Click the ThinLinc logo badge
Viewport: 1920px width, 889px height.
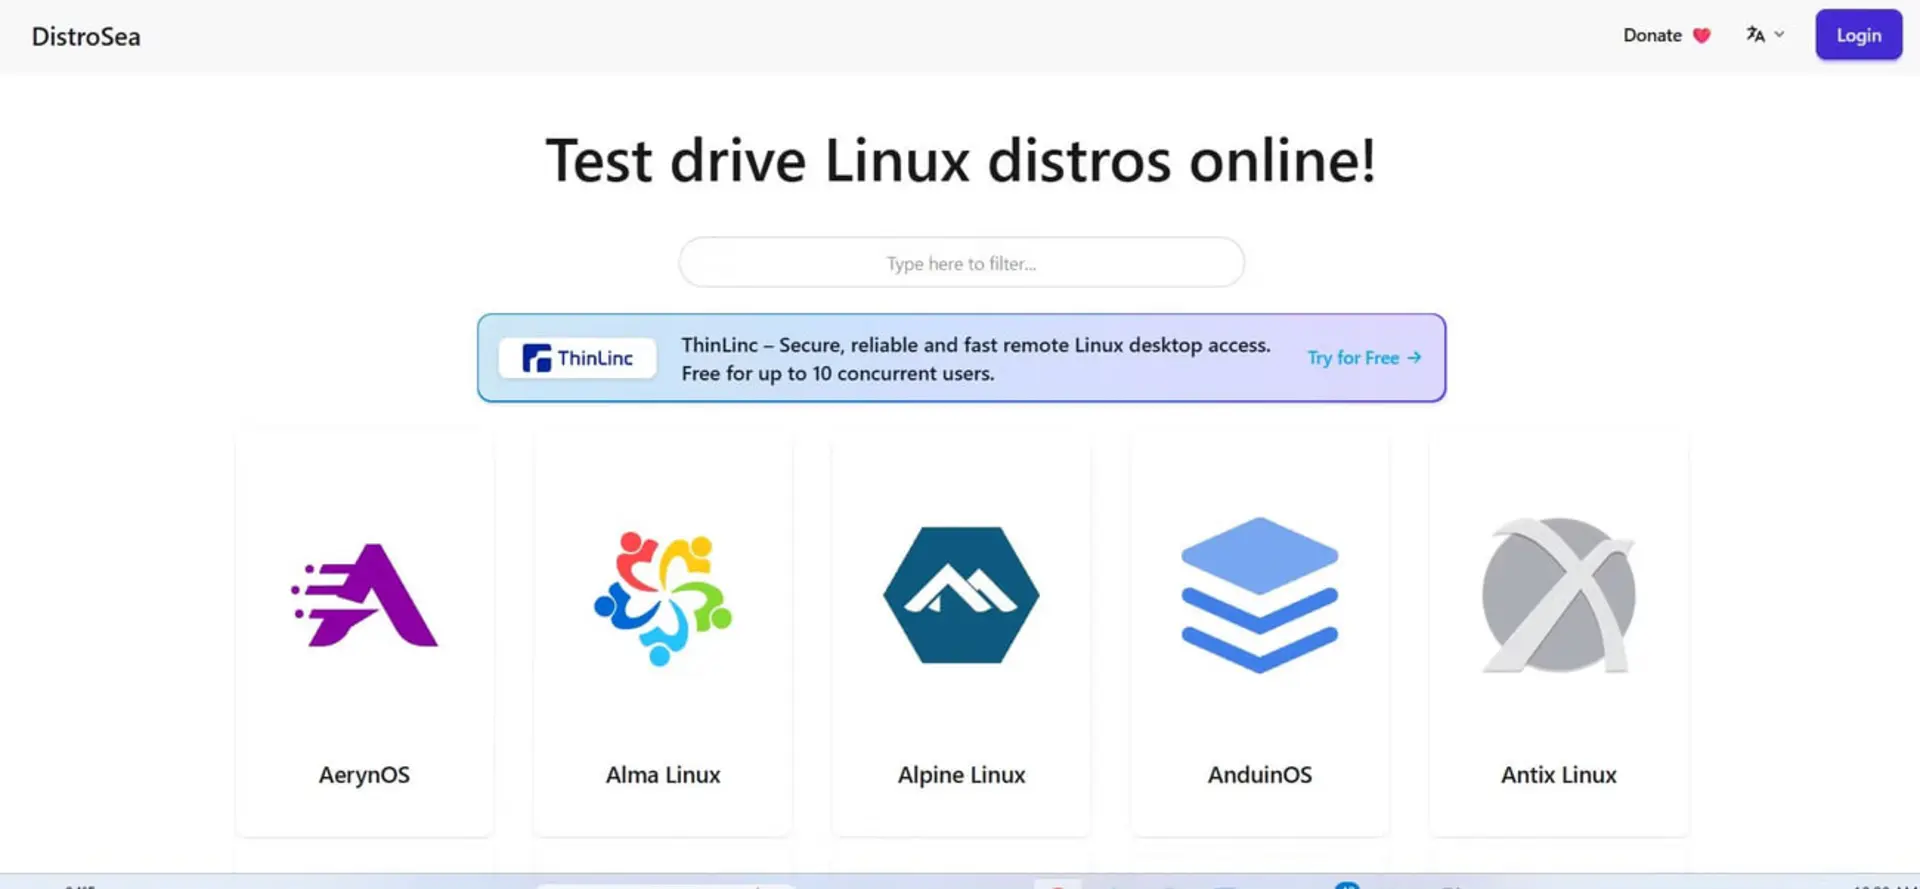tap(578, 358)
